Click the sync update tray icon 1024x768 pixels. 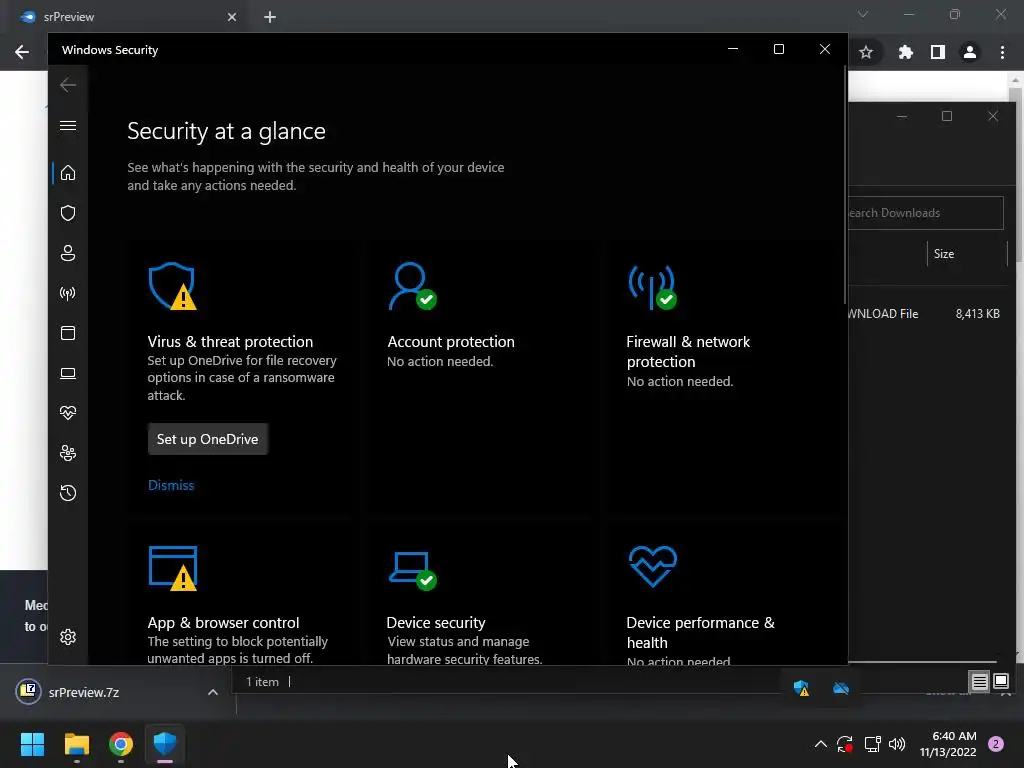point(845,744)
